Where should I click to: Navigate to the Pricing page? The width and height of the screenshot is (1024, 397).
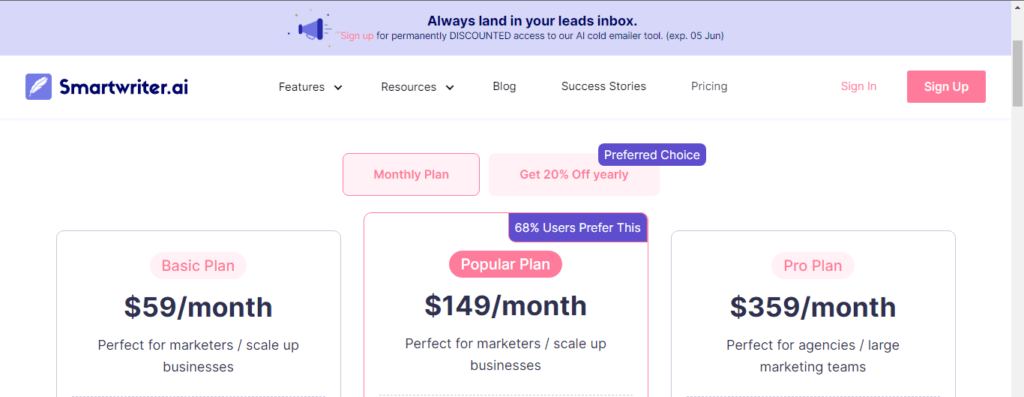709,86
